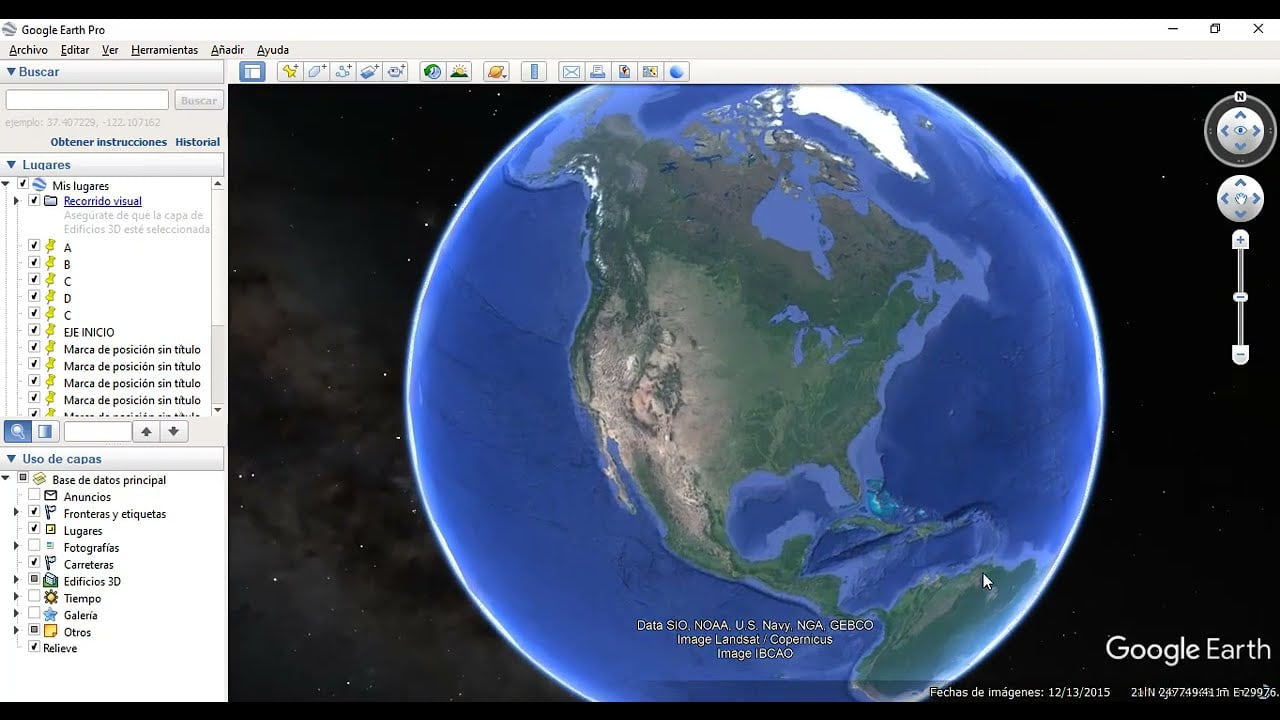Click the eye Look joystick control
This screenshot has height=720, width=1280.
coord(1240,131)
